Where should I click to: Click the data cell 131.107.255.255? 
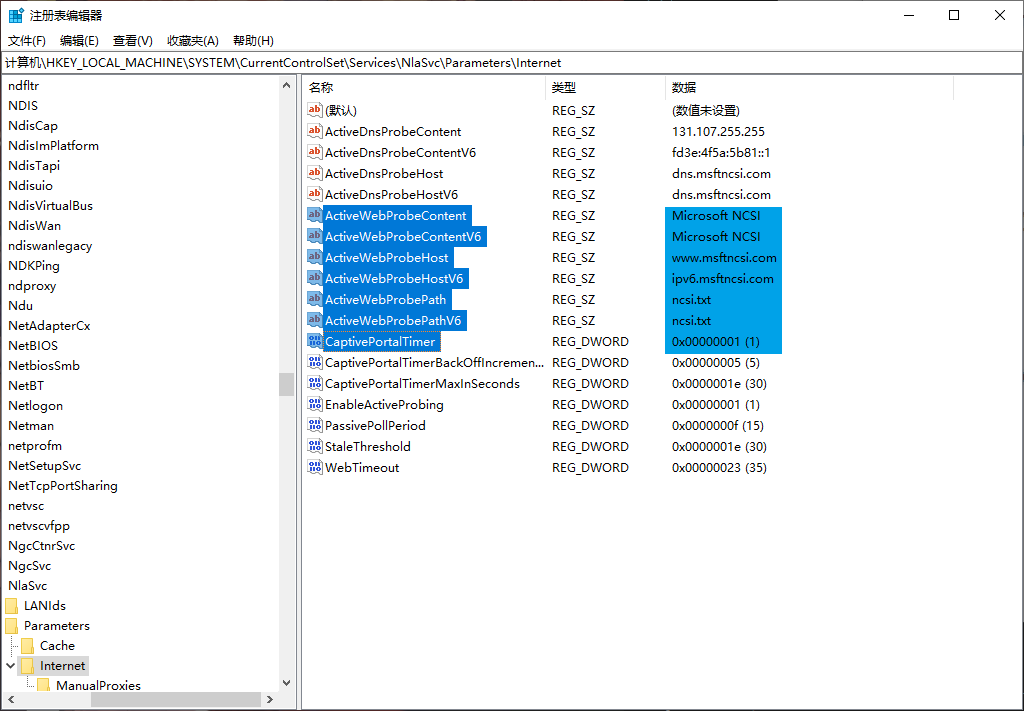coord(718,132)
